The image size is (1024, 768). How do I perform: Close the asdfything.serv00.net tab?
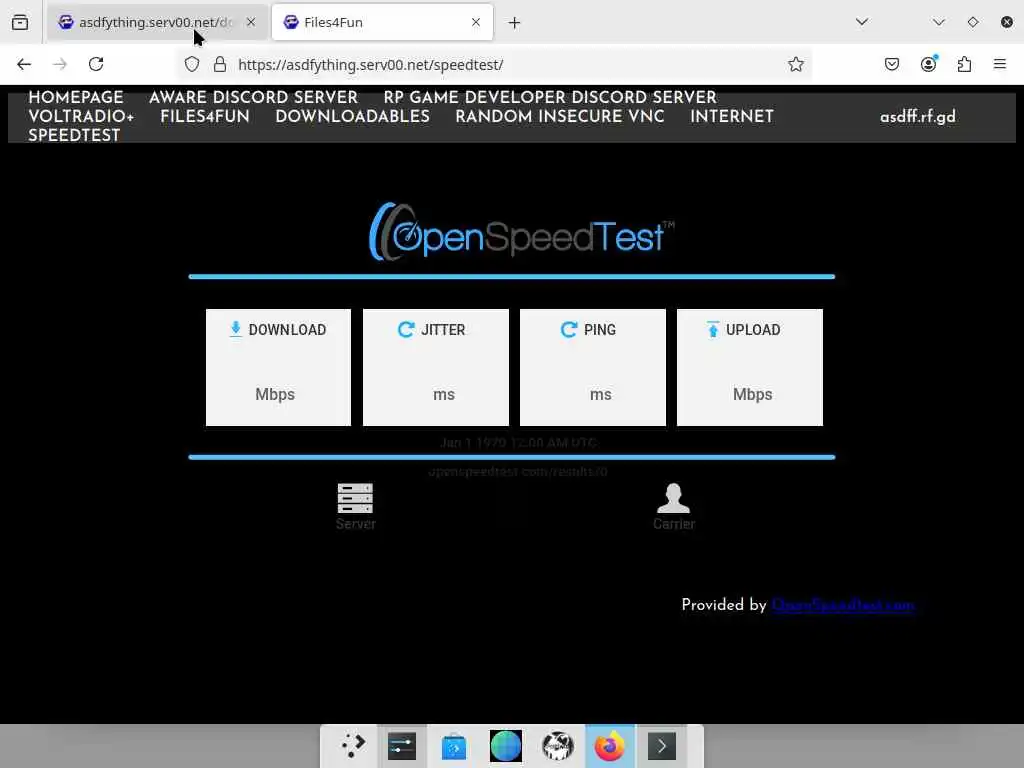point(251,22)
